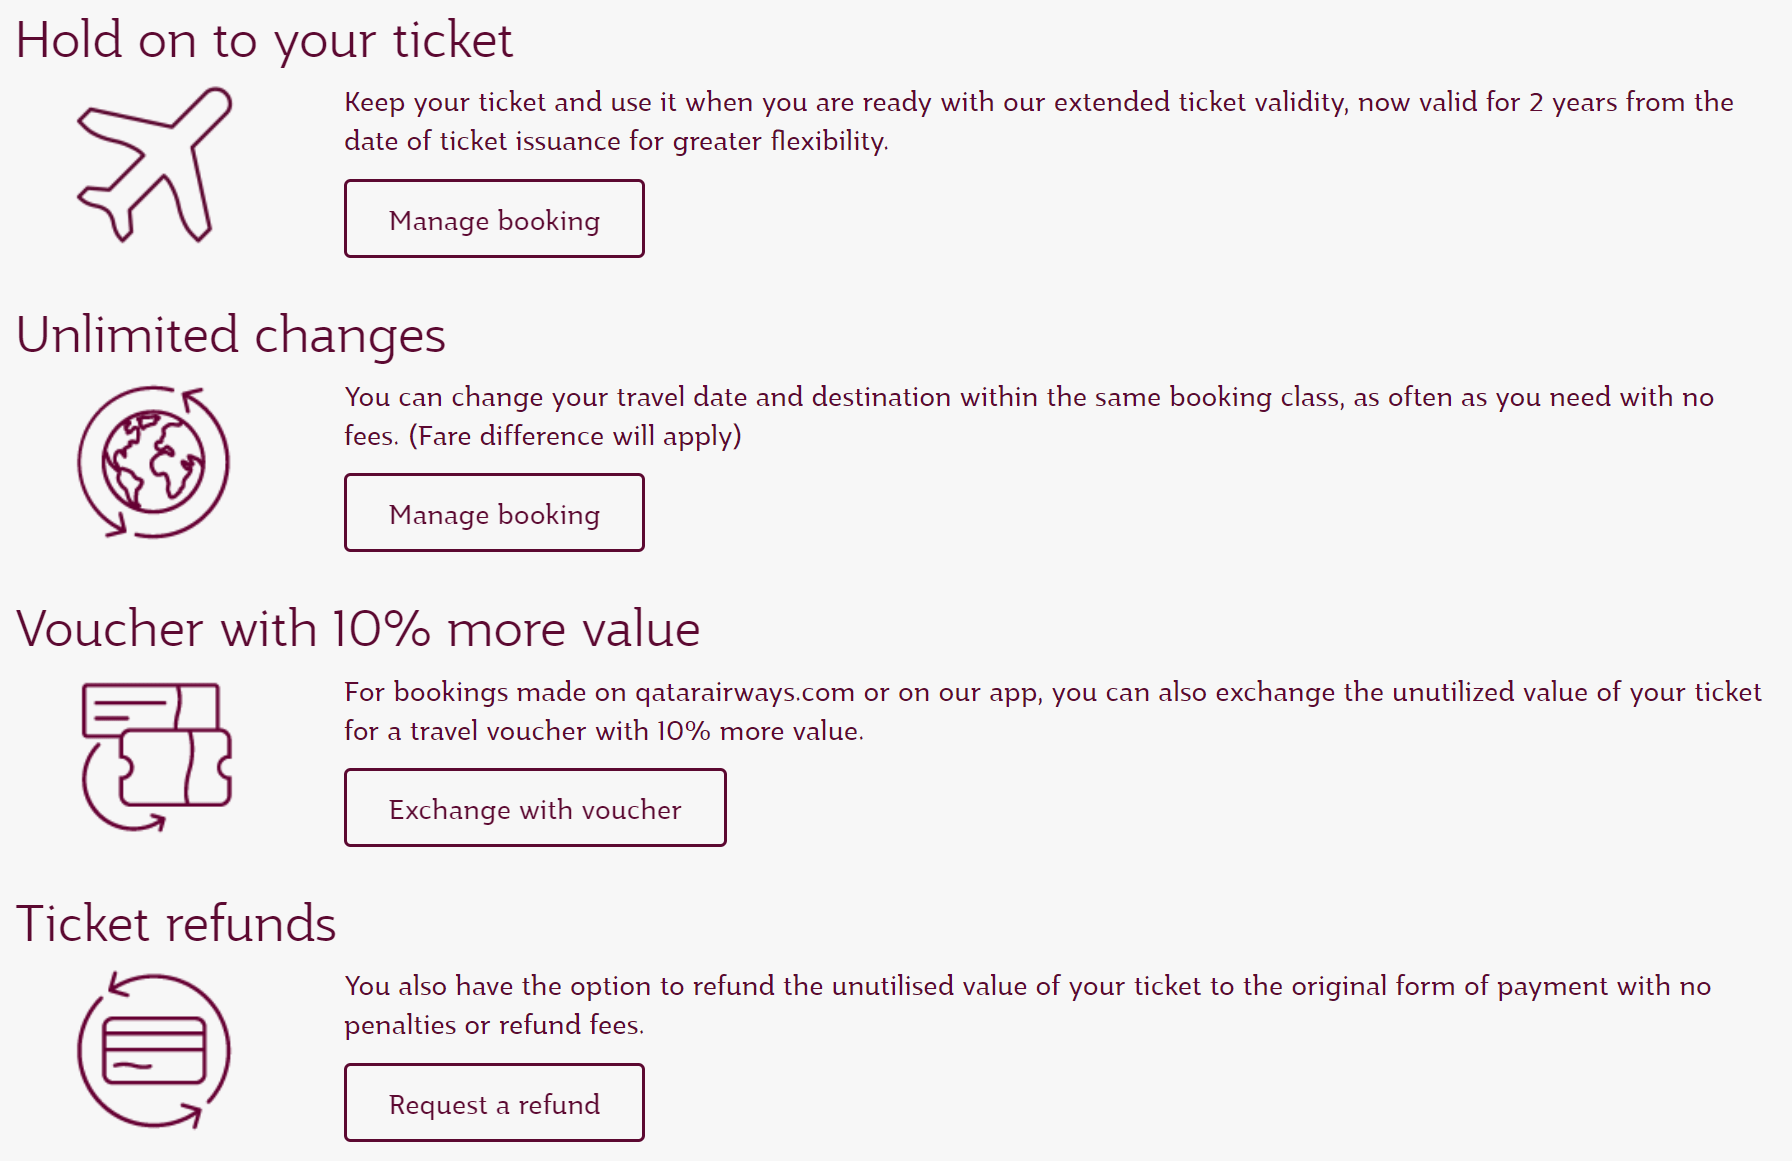Screen dimensions: 1792x1161
Task: Click the fare difference will apply text
Action: (575, 436)
